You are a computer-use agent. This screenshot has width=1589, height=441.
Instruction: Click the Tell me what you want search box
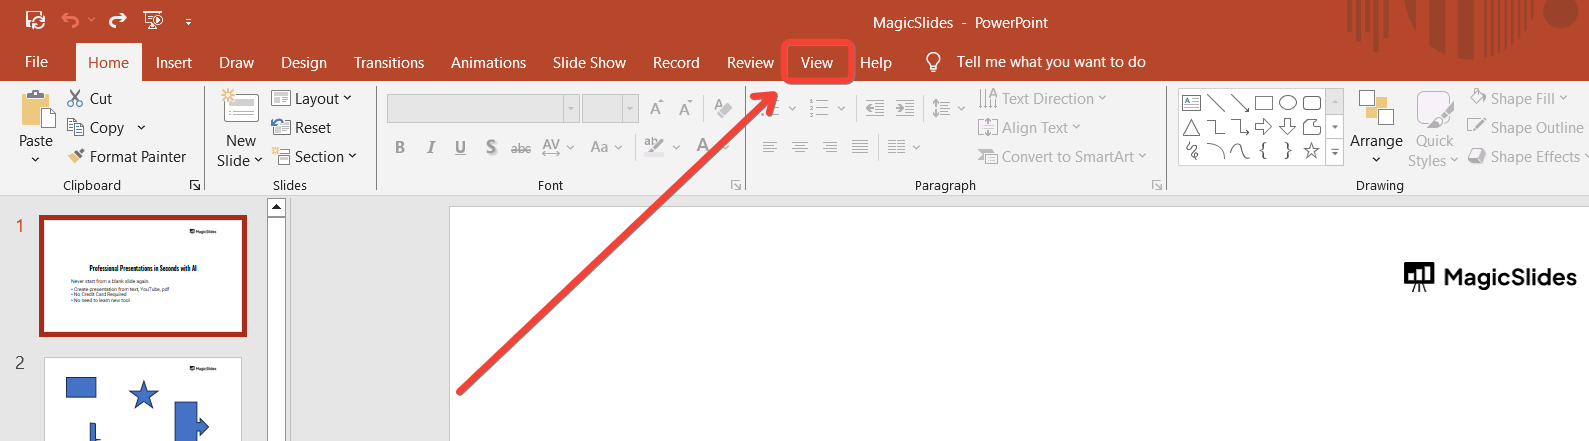[1050, 62]
